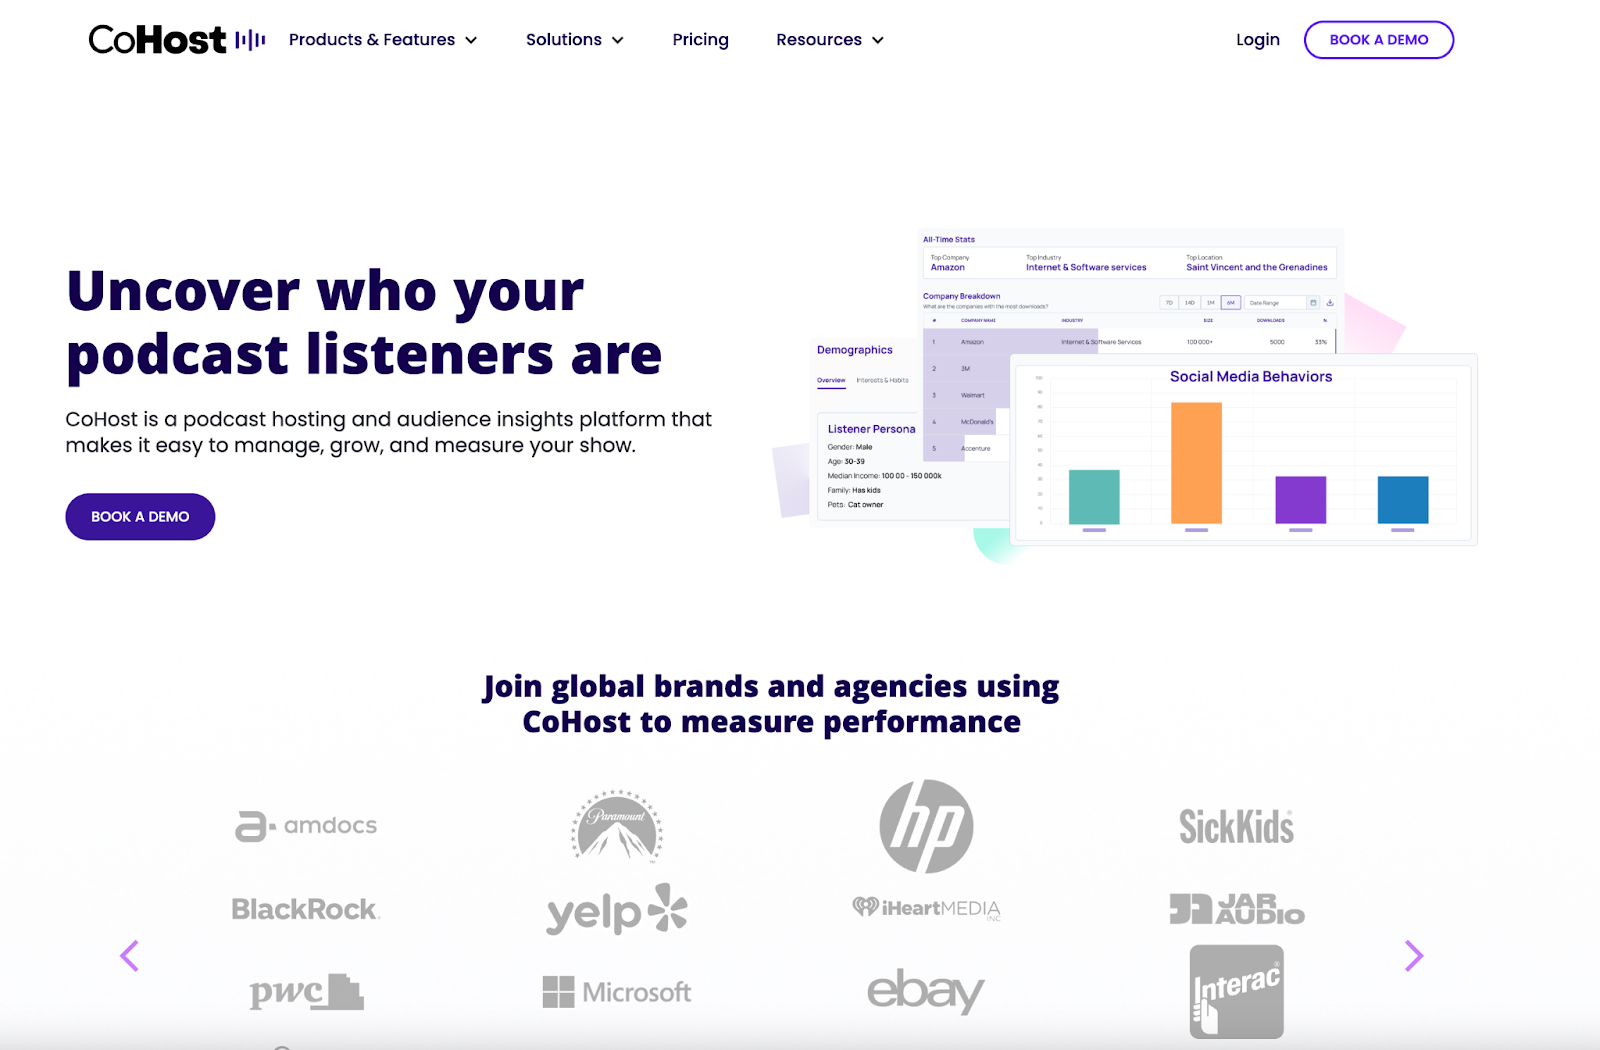Screen dimensions: 1600x1050
Task: Click the CoHost logo
Action: pyautogui.click(x=177, y=40)
